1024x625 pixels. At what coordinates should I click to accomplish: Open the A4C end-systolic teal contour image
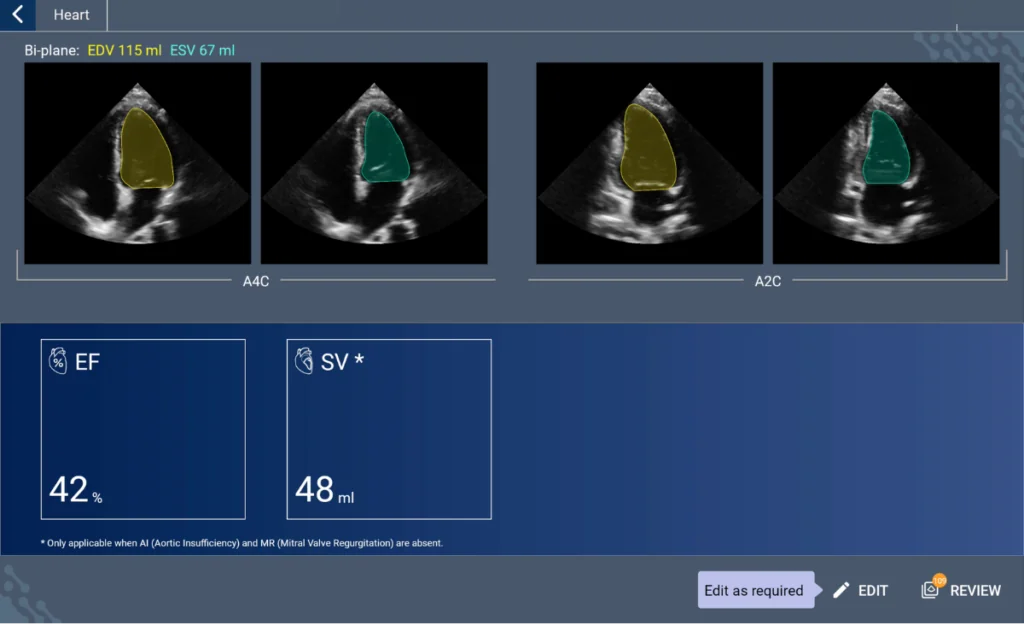[x=374, y=163]
